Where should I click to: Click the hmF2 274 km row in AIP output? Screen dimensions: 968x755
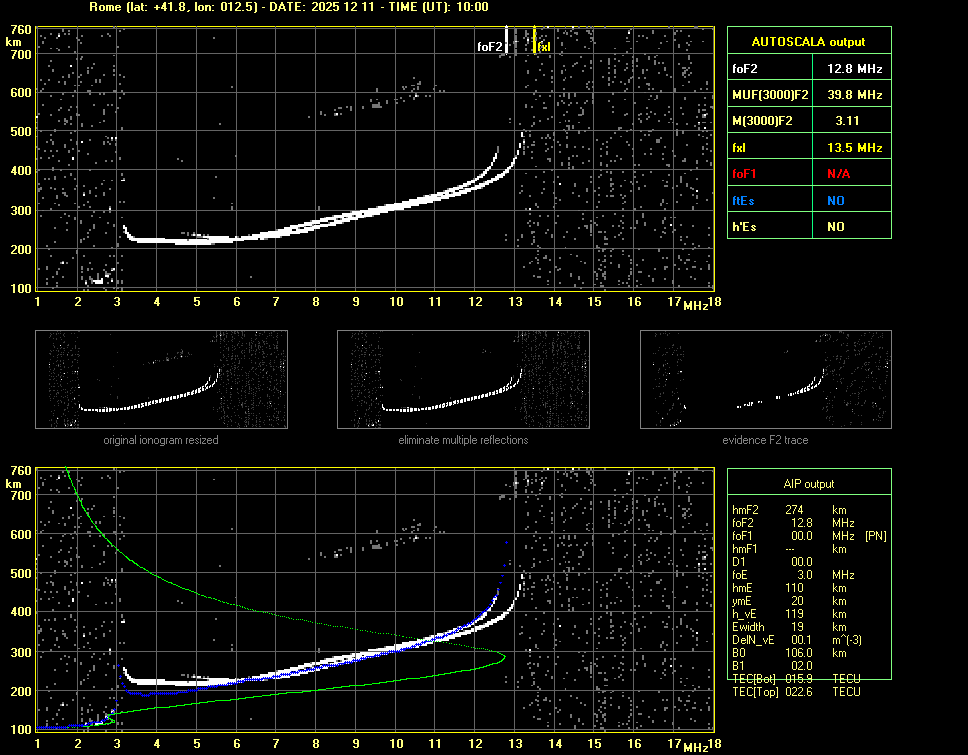click(795, 509)
